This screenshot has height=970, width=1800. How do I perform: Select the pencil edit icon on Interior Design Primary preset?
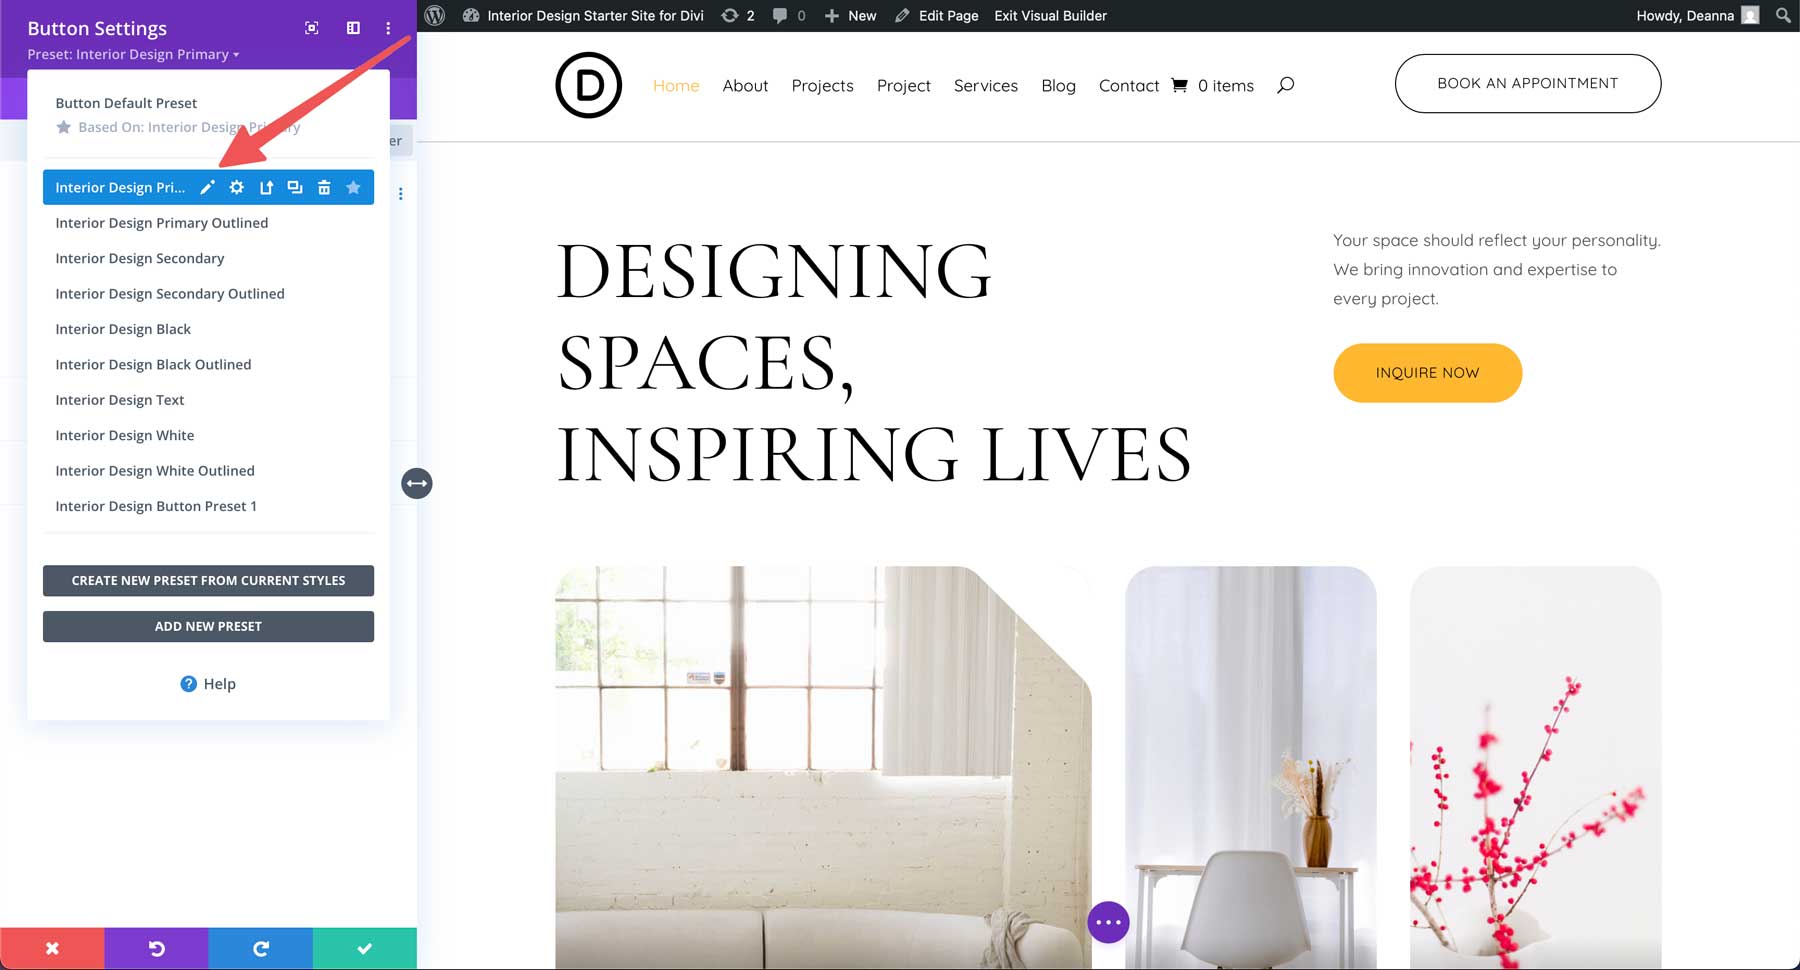pyautogui.click(x=207, y=187)
